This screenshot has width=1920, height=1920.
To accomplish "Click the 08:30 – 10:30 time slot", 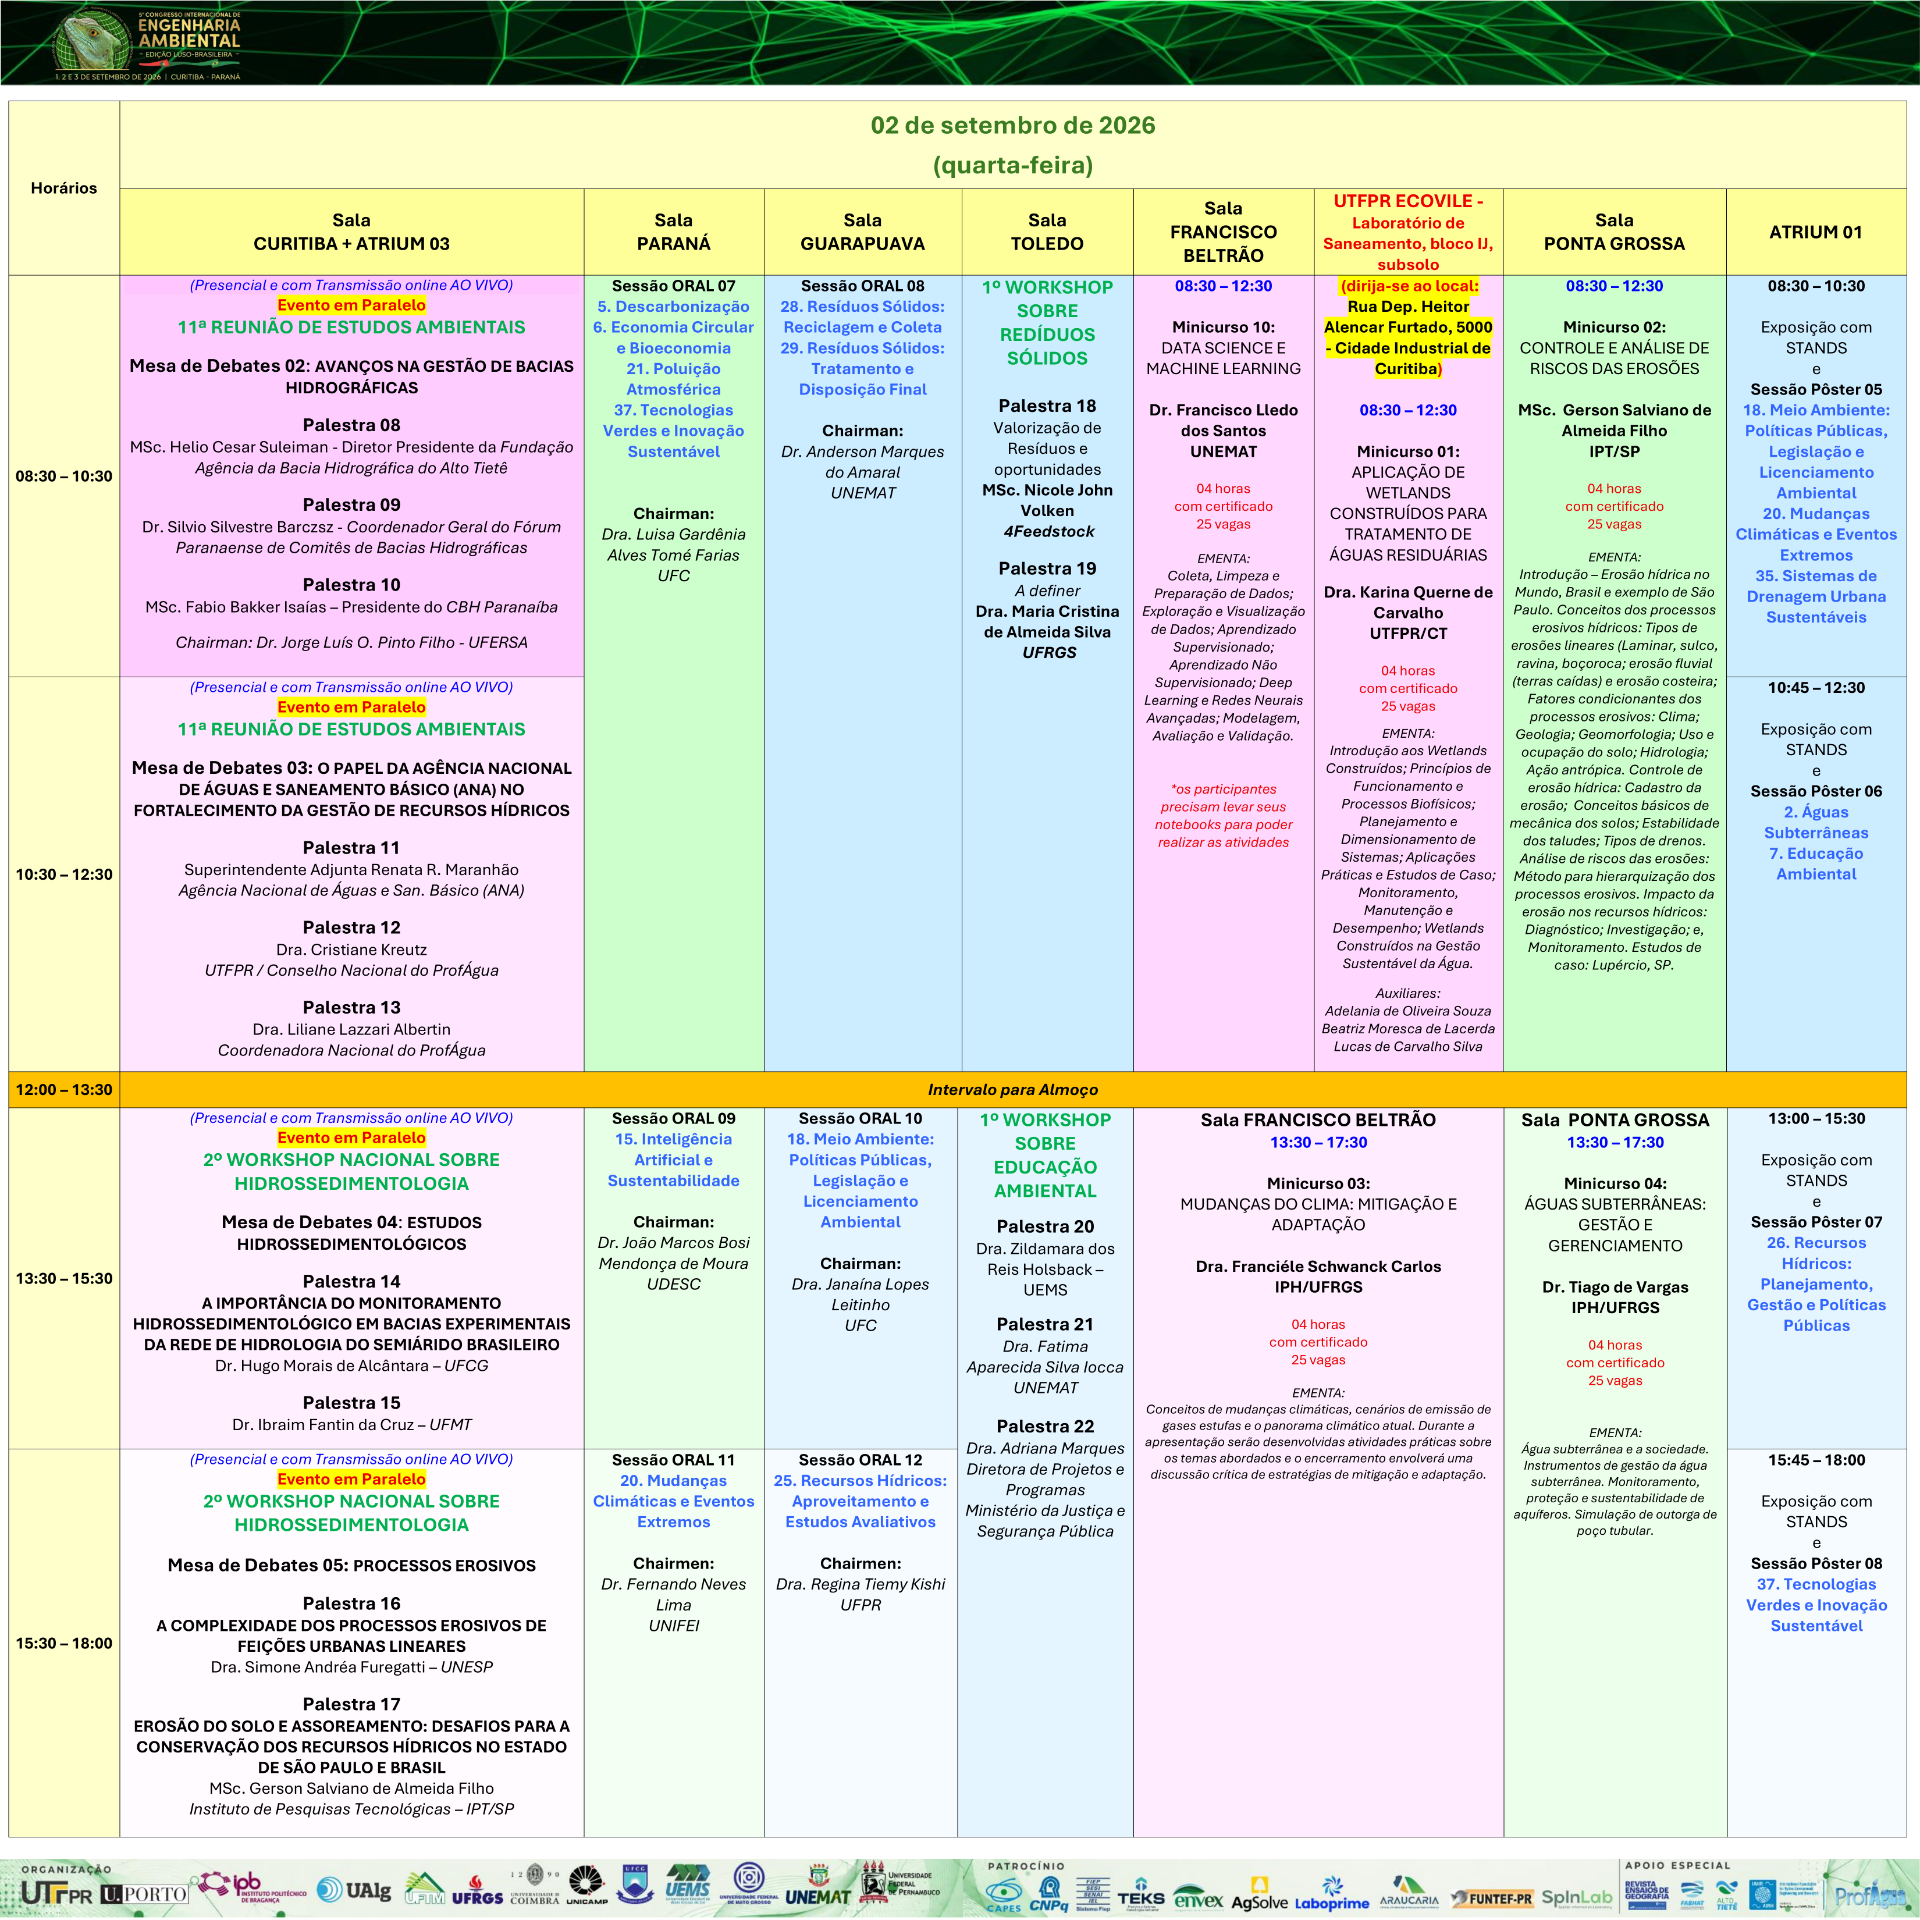I will coord(64,476).
